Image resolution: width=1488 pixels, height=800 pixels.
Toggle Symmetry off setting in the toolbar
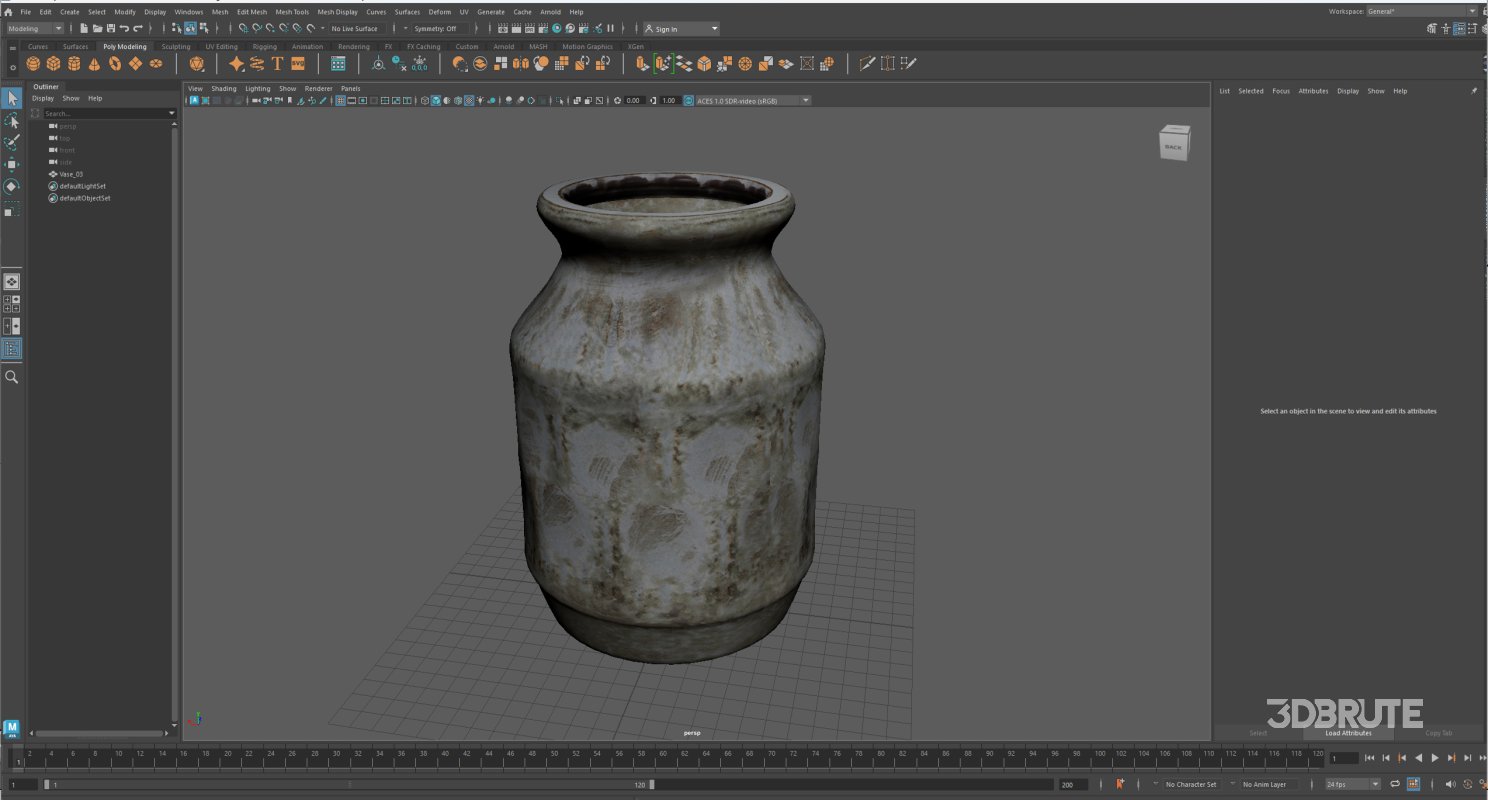coord(437,28)
